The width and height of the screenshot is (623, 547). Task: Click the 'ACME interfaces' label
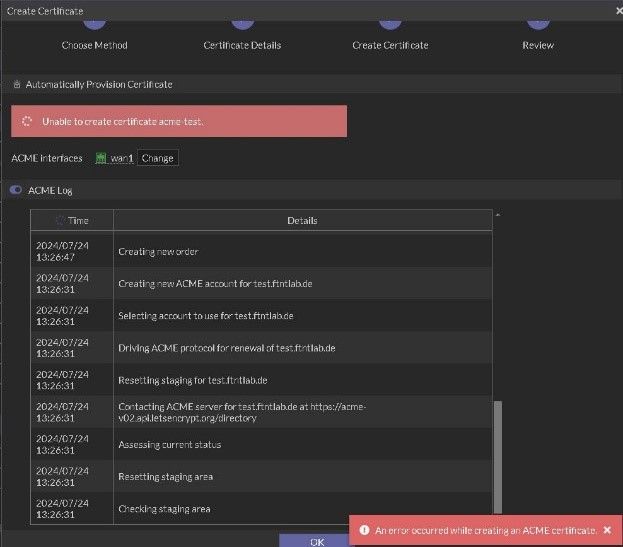(x=47, y=158)
